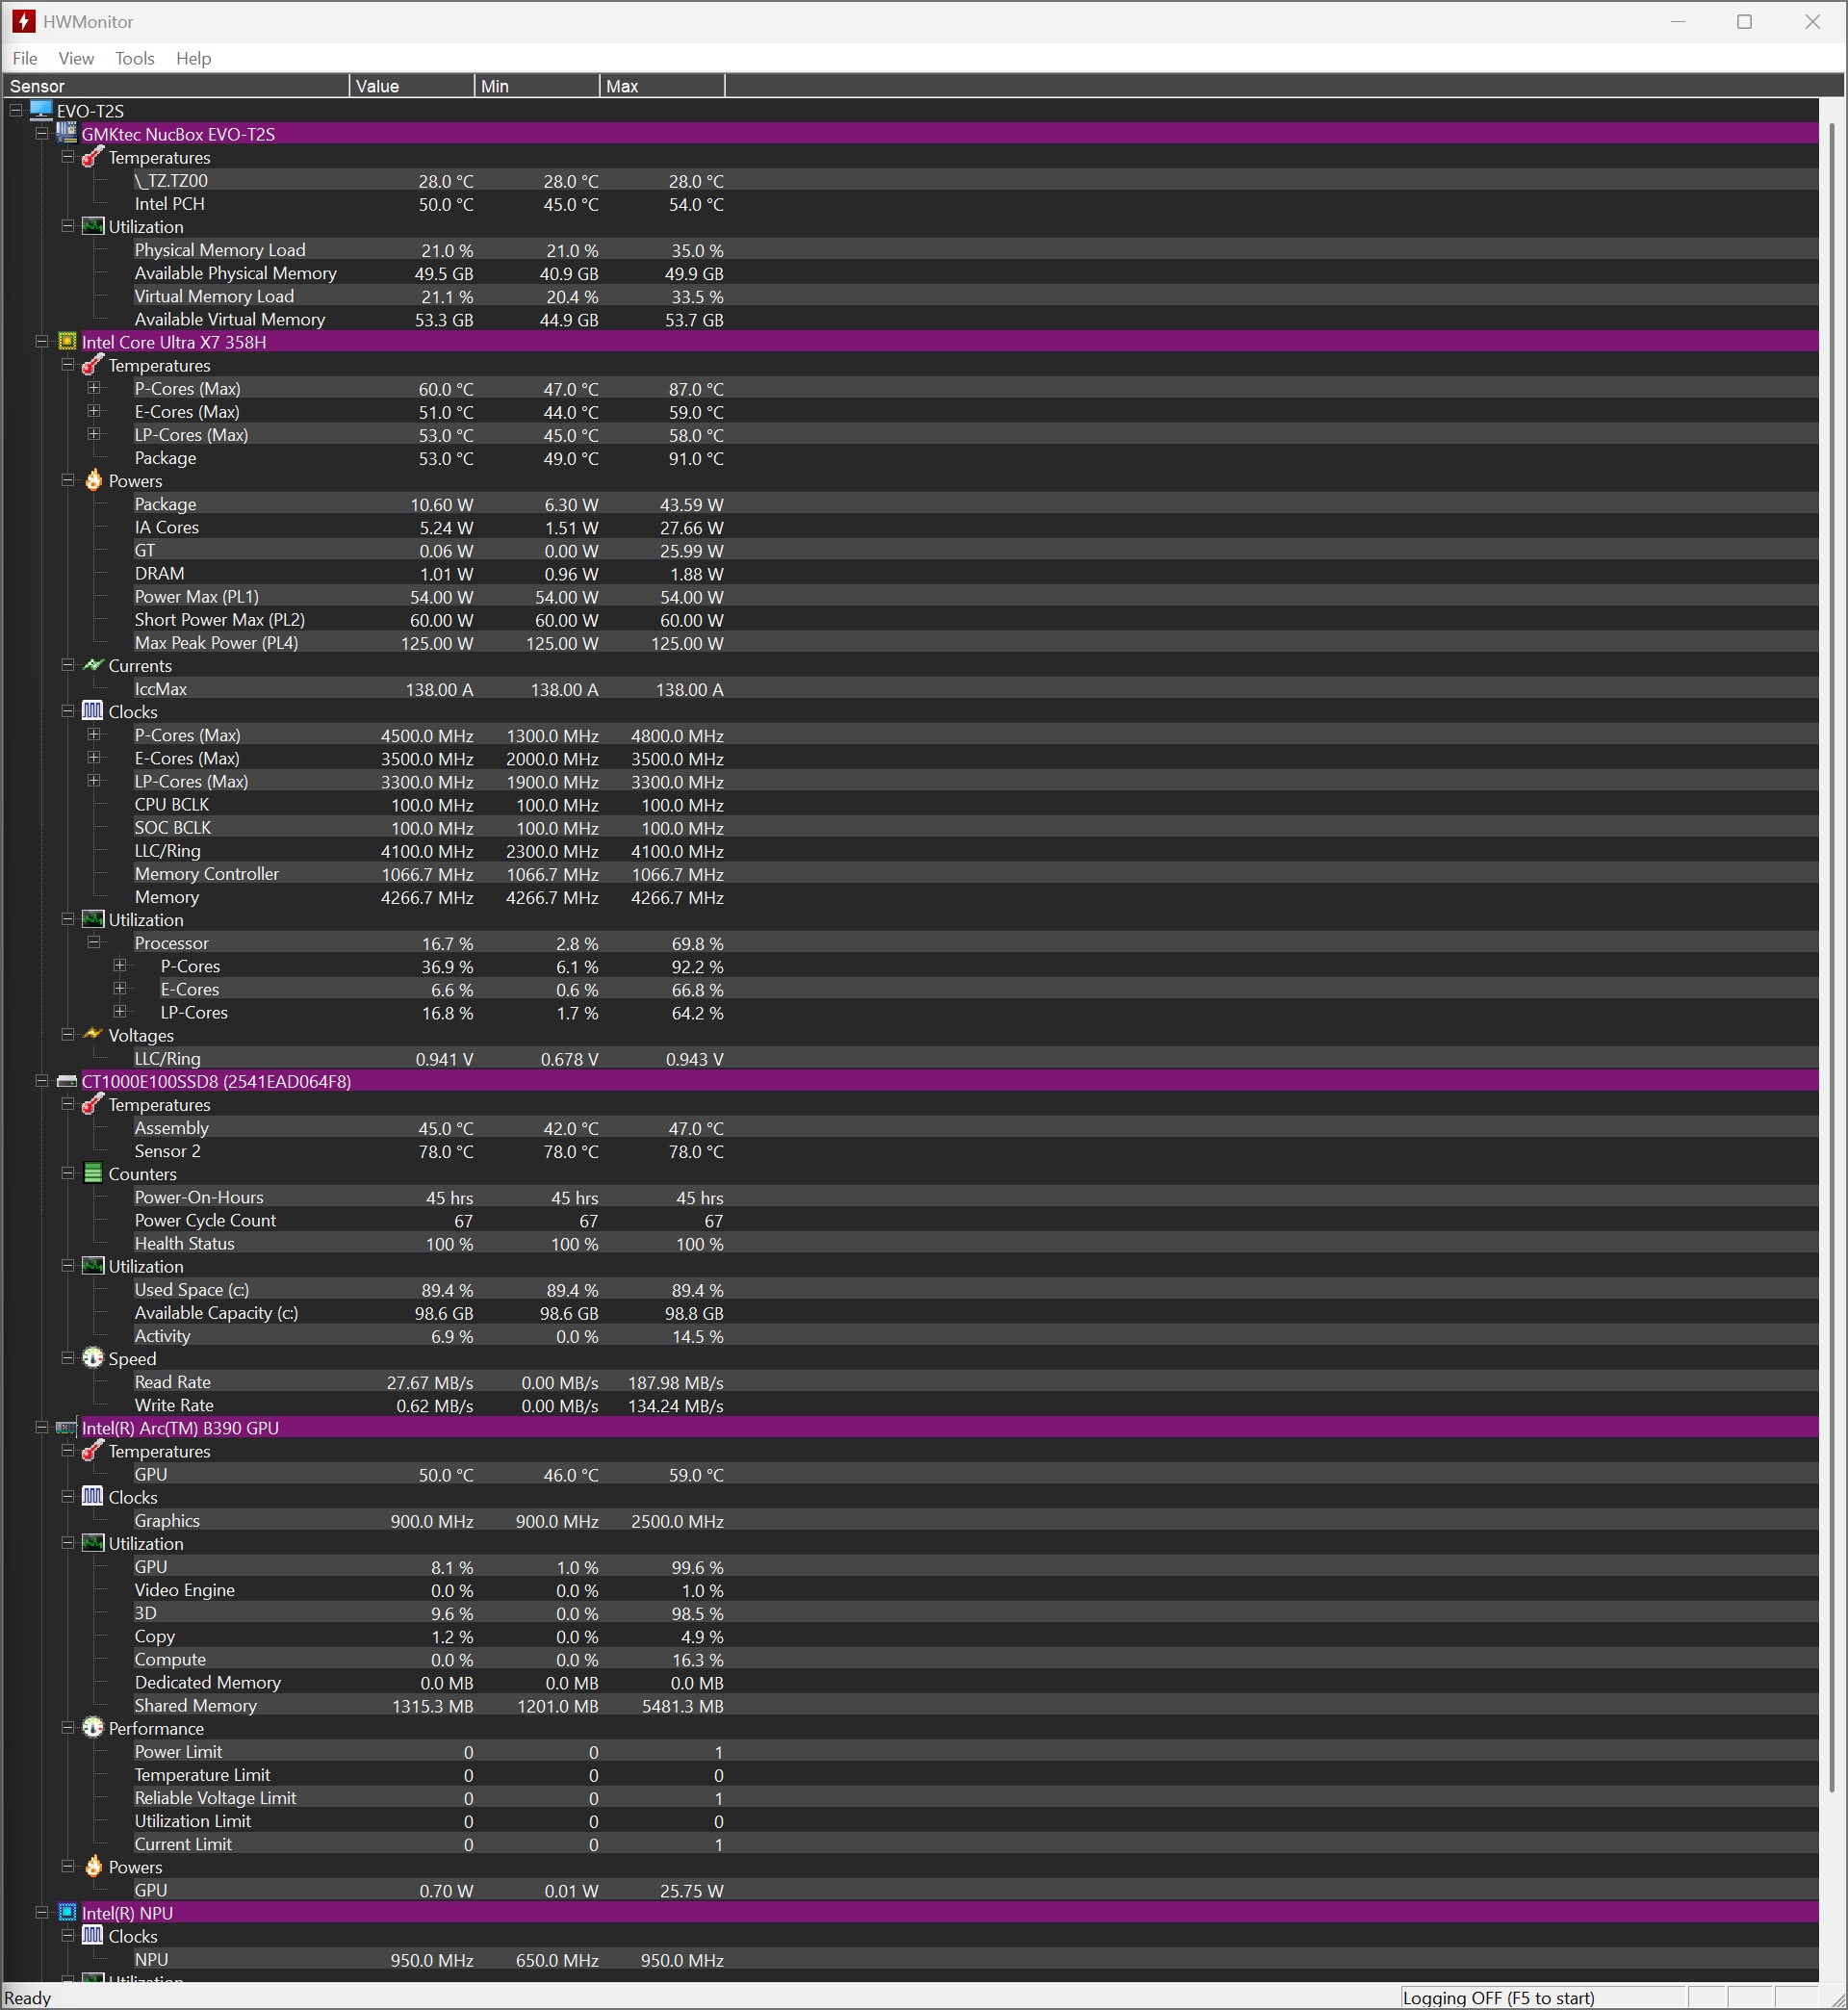Click the Sensor column header
This screenshot has height=2010, width=1848.
[176, 86]
